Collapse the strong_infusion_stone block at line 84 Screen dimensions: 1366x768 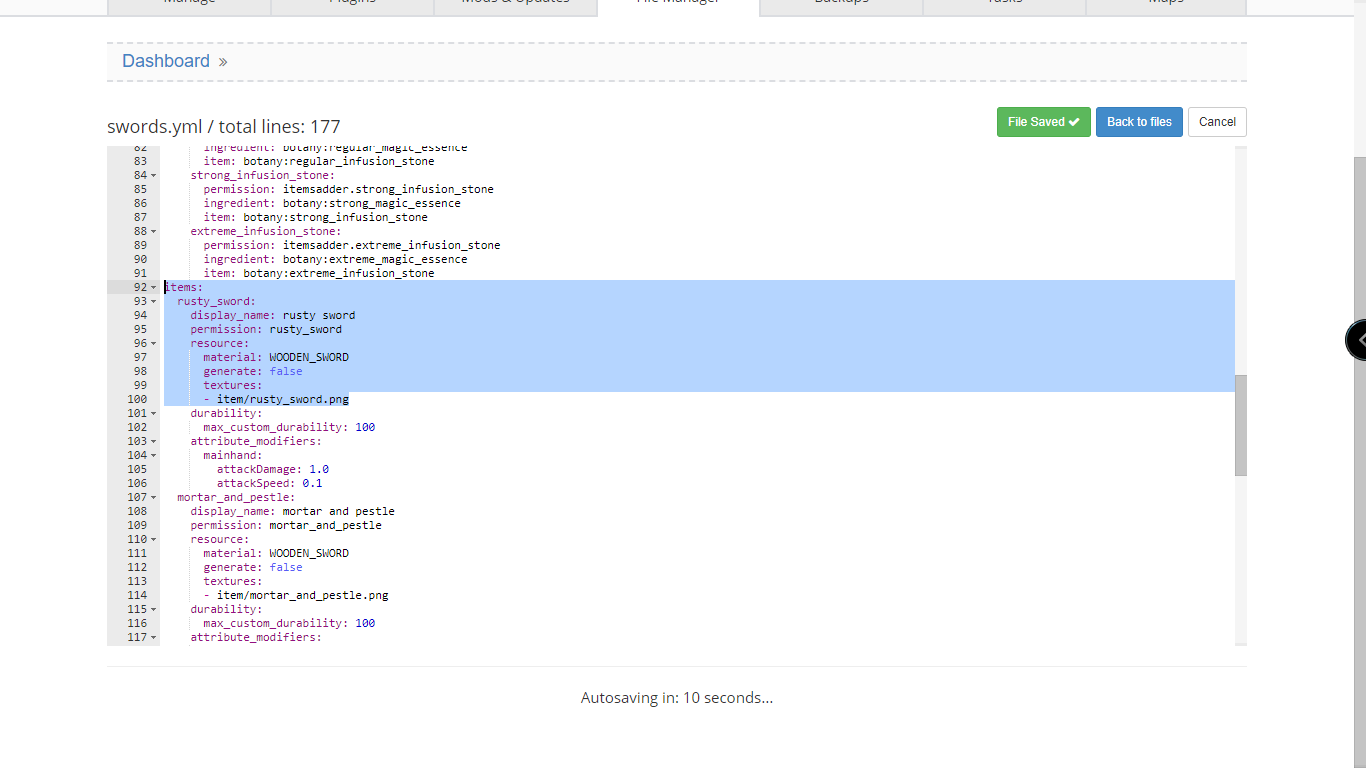154,175
